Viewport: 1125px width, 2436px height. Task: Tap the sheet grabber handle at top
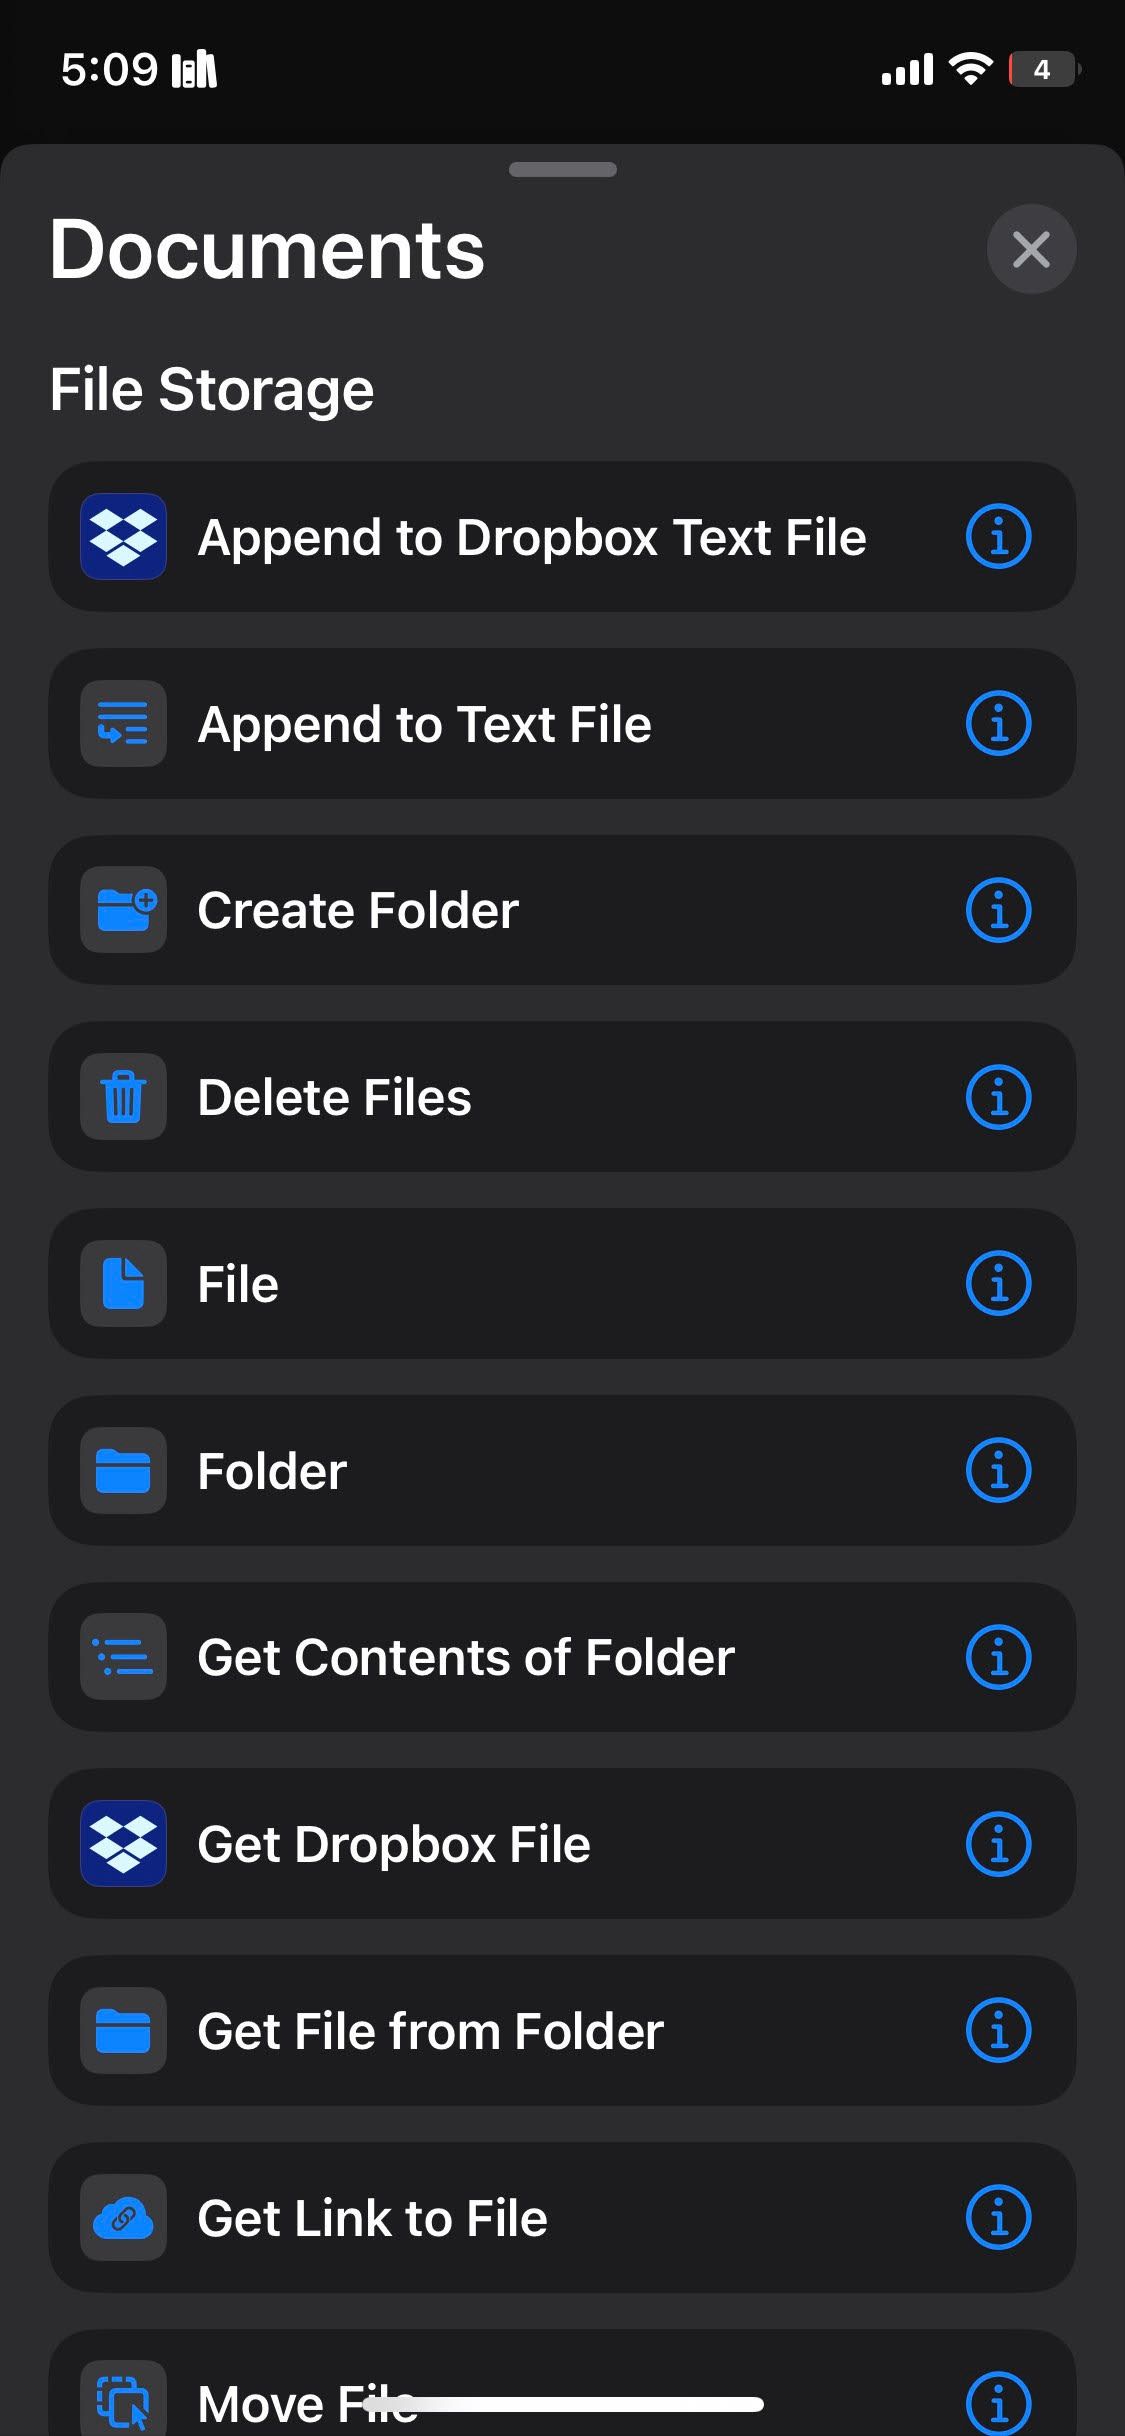coord(562,169)
